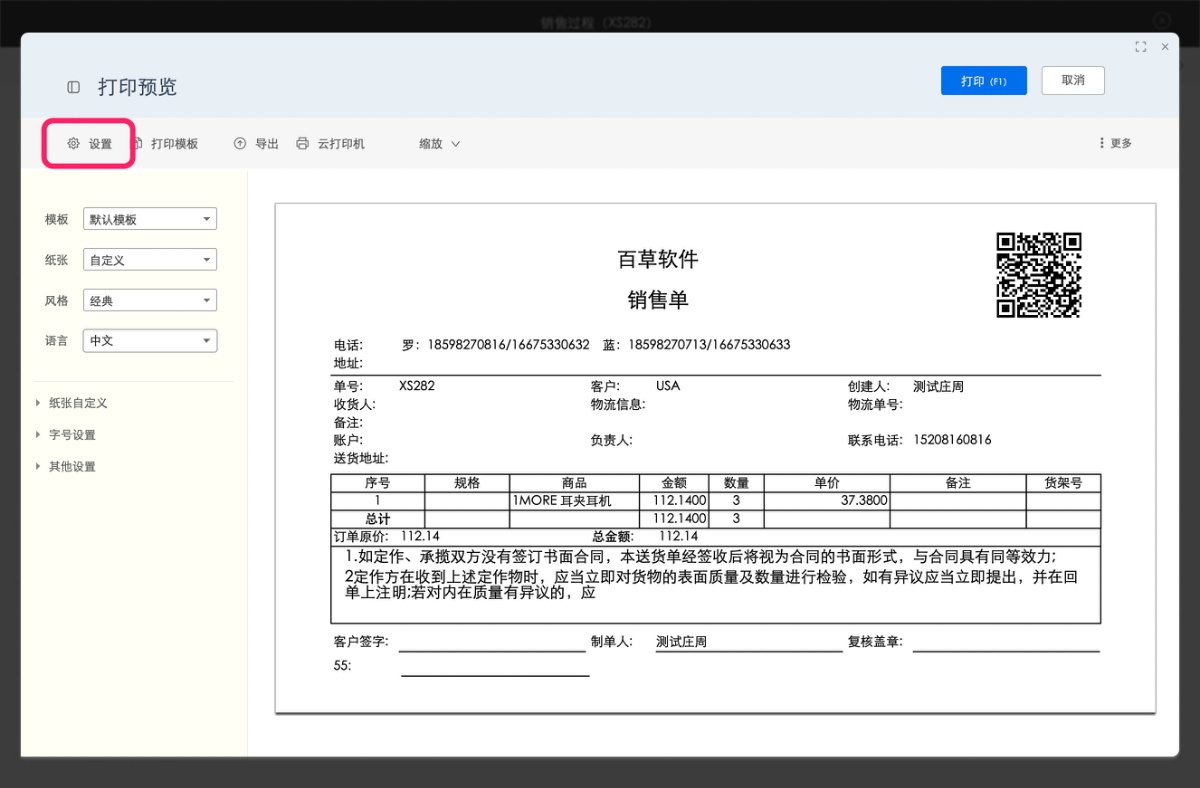Click unit price 37.3800
Image resolution: width=1200 pixels, height=788 pixels.
click(x=864, y=500)
